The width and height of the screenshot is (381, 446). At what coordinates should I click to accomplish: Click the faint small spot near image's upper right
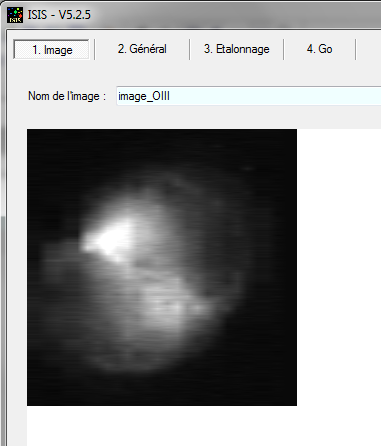247,169
